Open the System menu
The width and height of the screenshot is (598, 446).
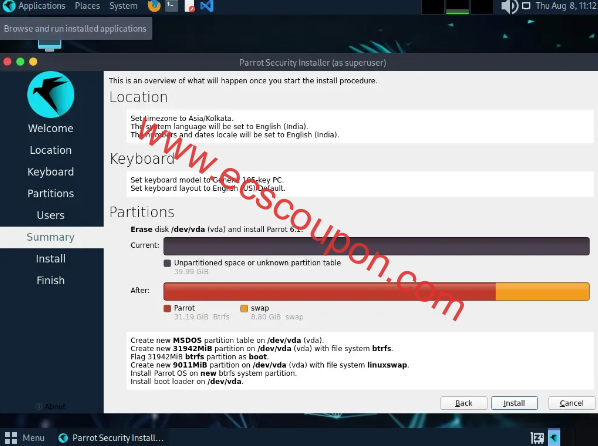[123, 6]
